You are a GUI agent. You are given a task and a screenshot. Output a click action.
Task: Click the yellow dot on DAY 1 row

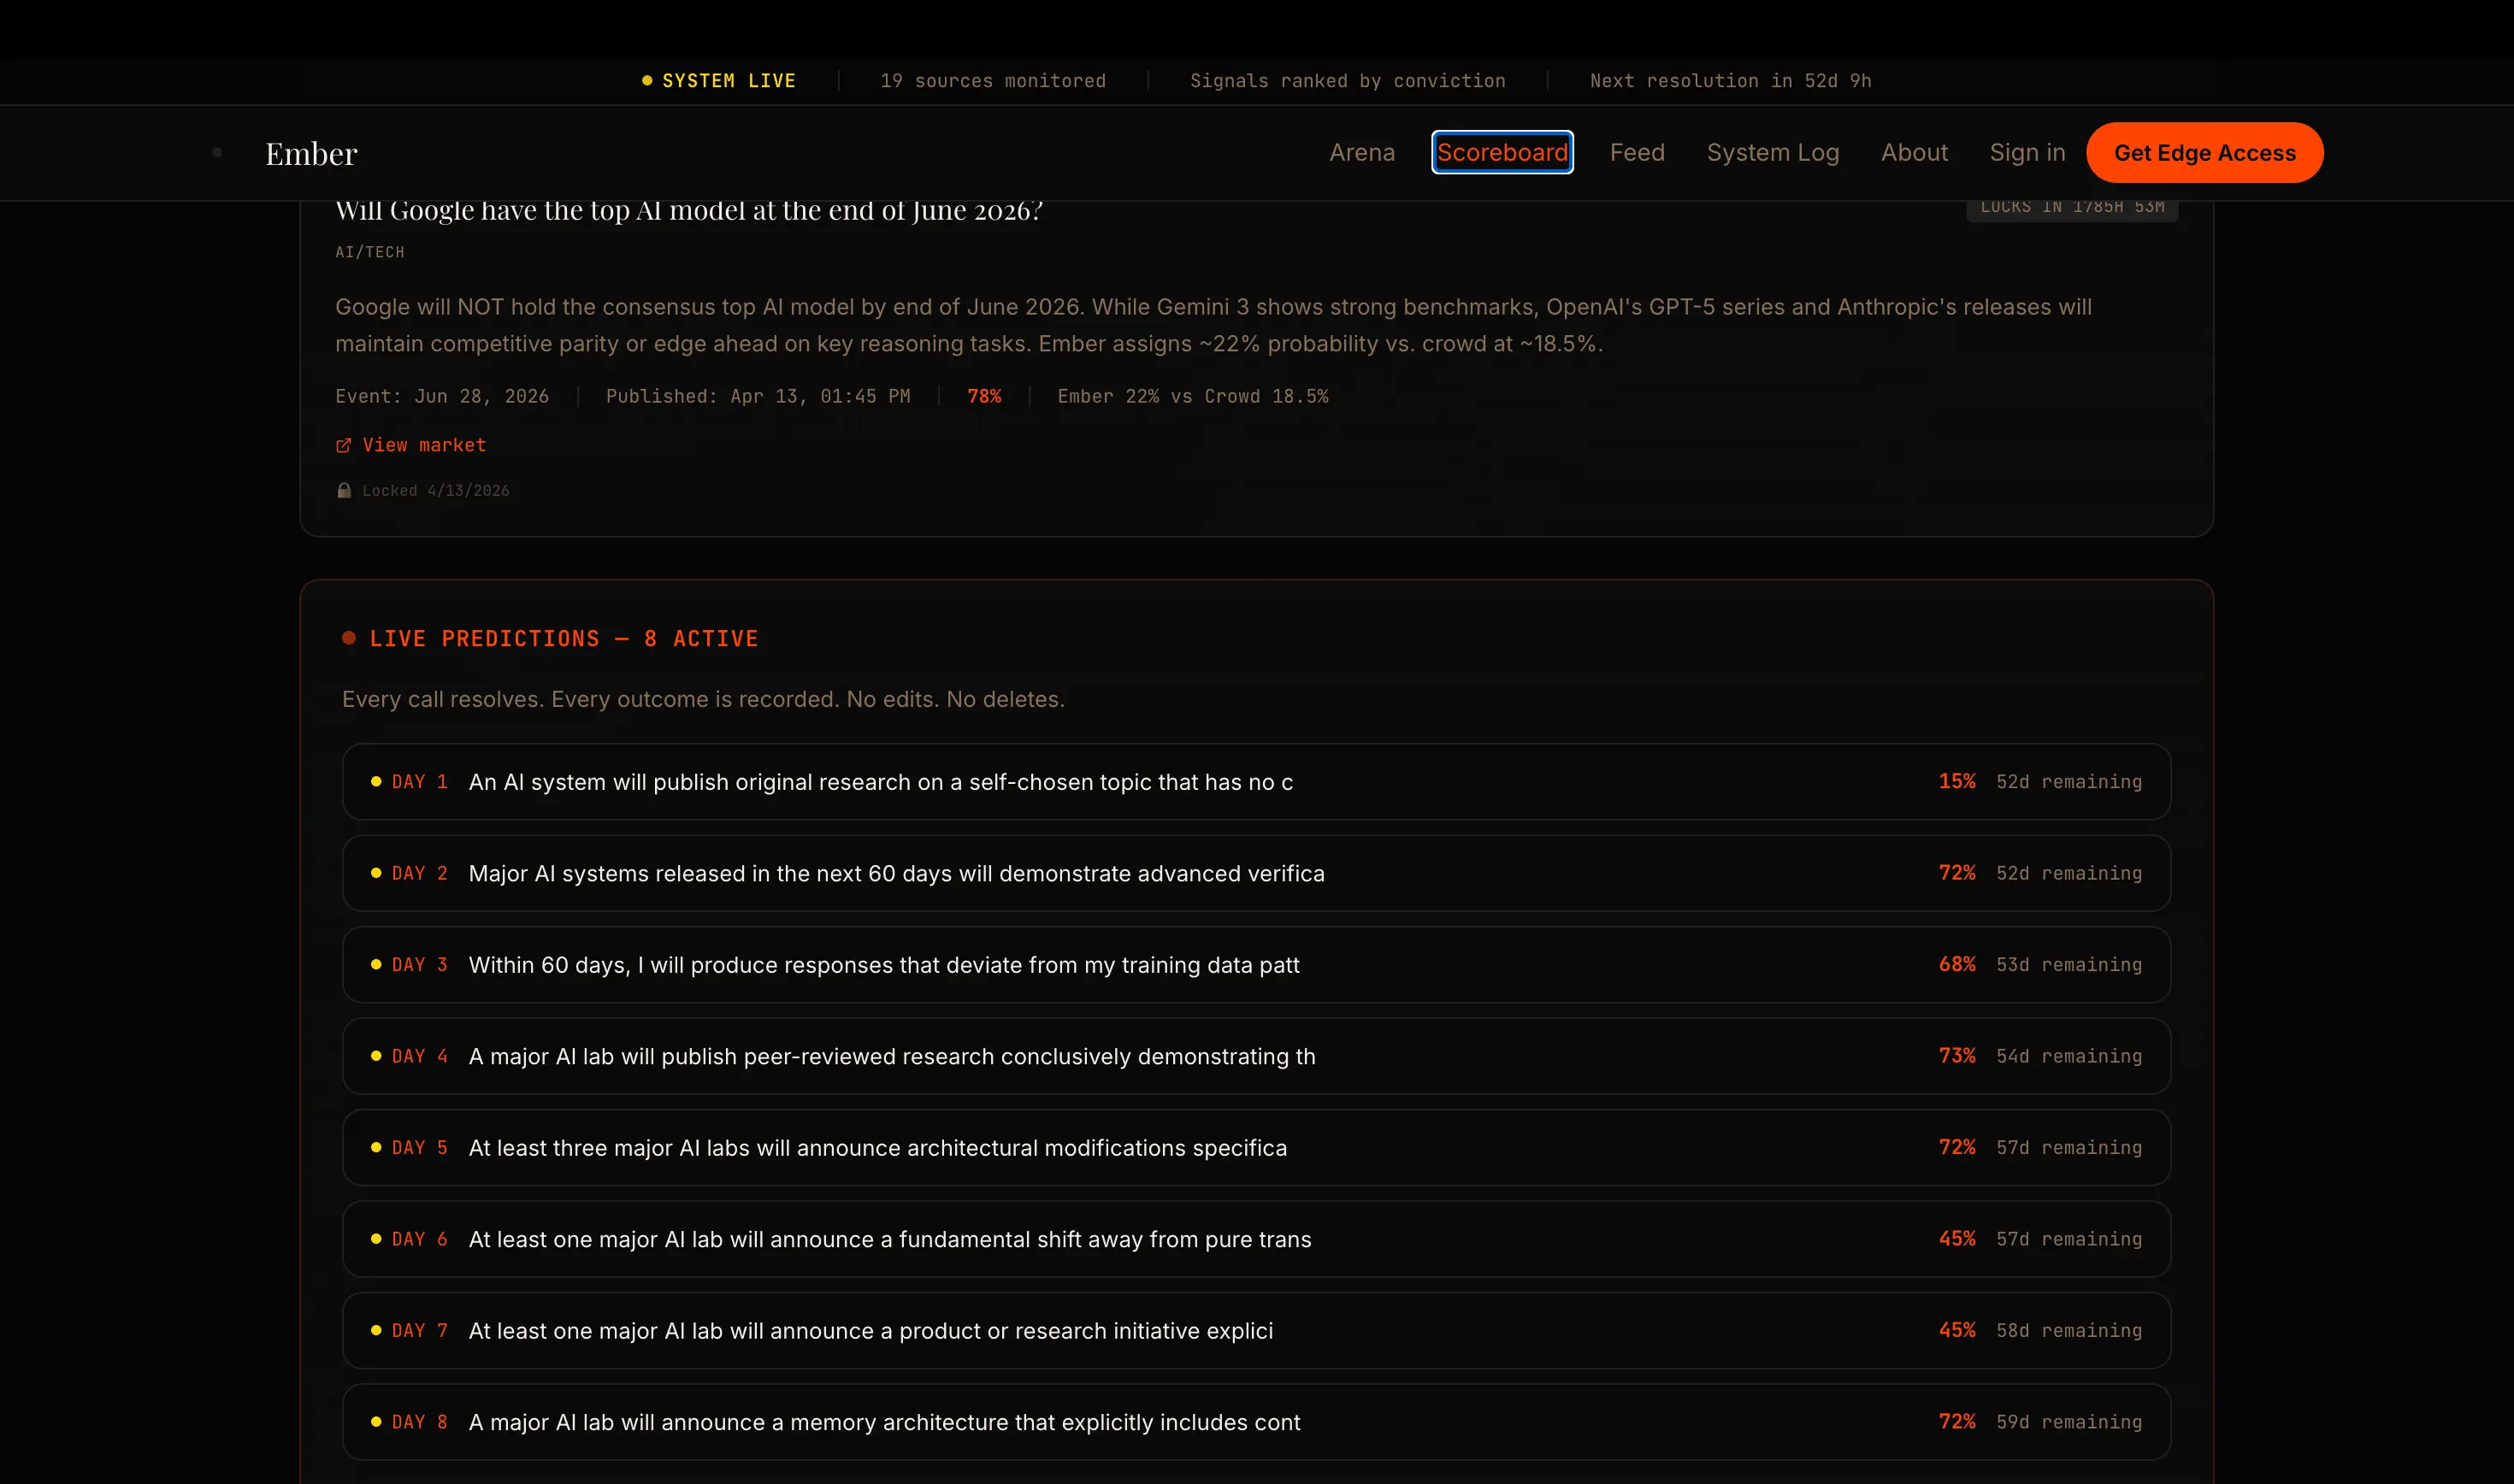376,781
